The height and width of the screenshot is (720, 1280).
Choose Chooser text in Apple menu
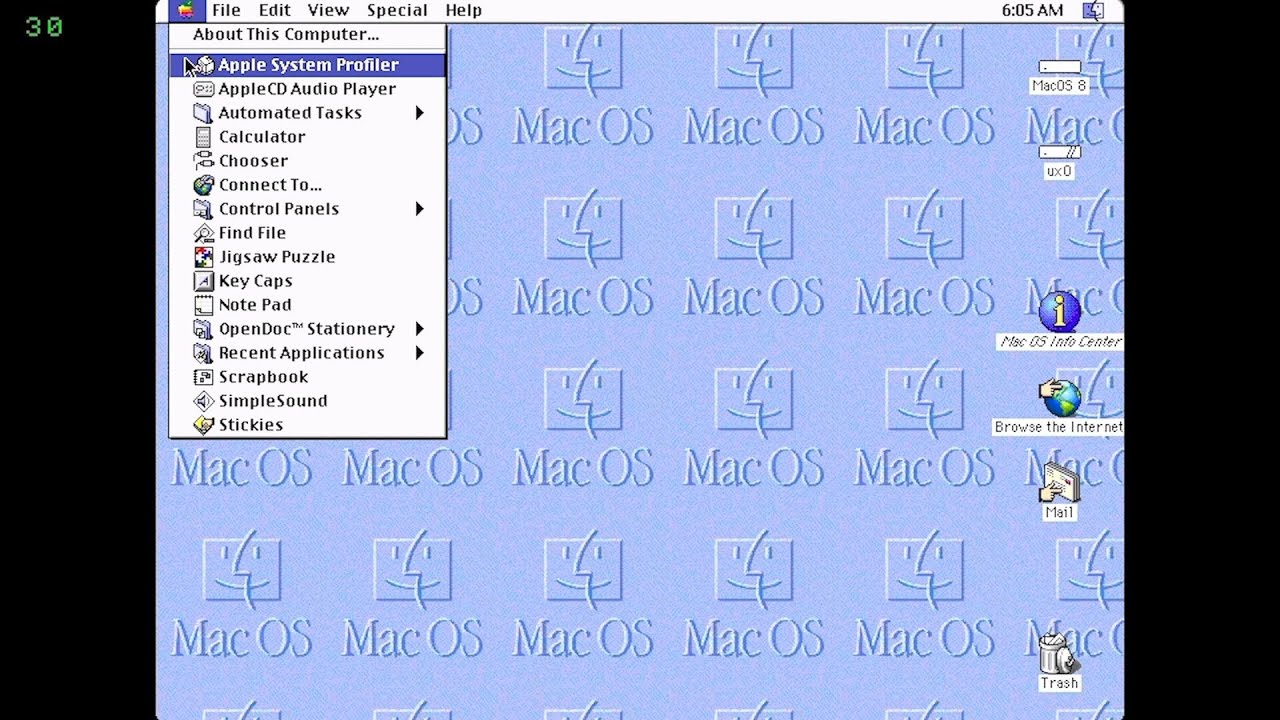point(253,161)
